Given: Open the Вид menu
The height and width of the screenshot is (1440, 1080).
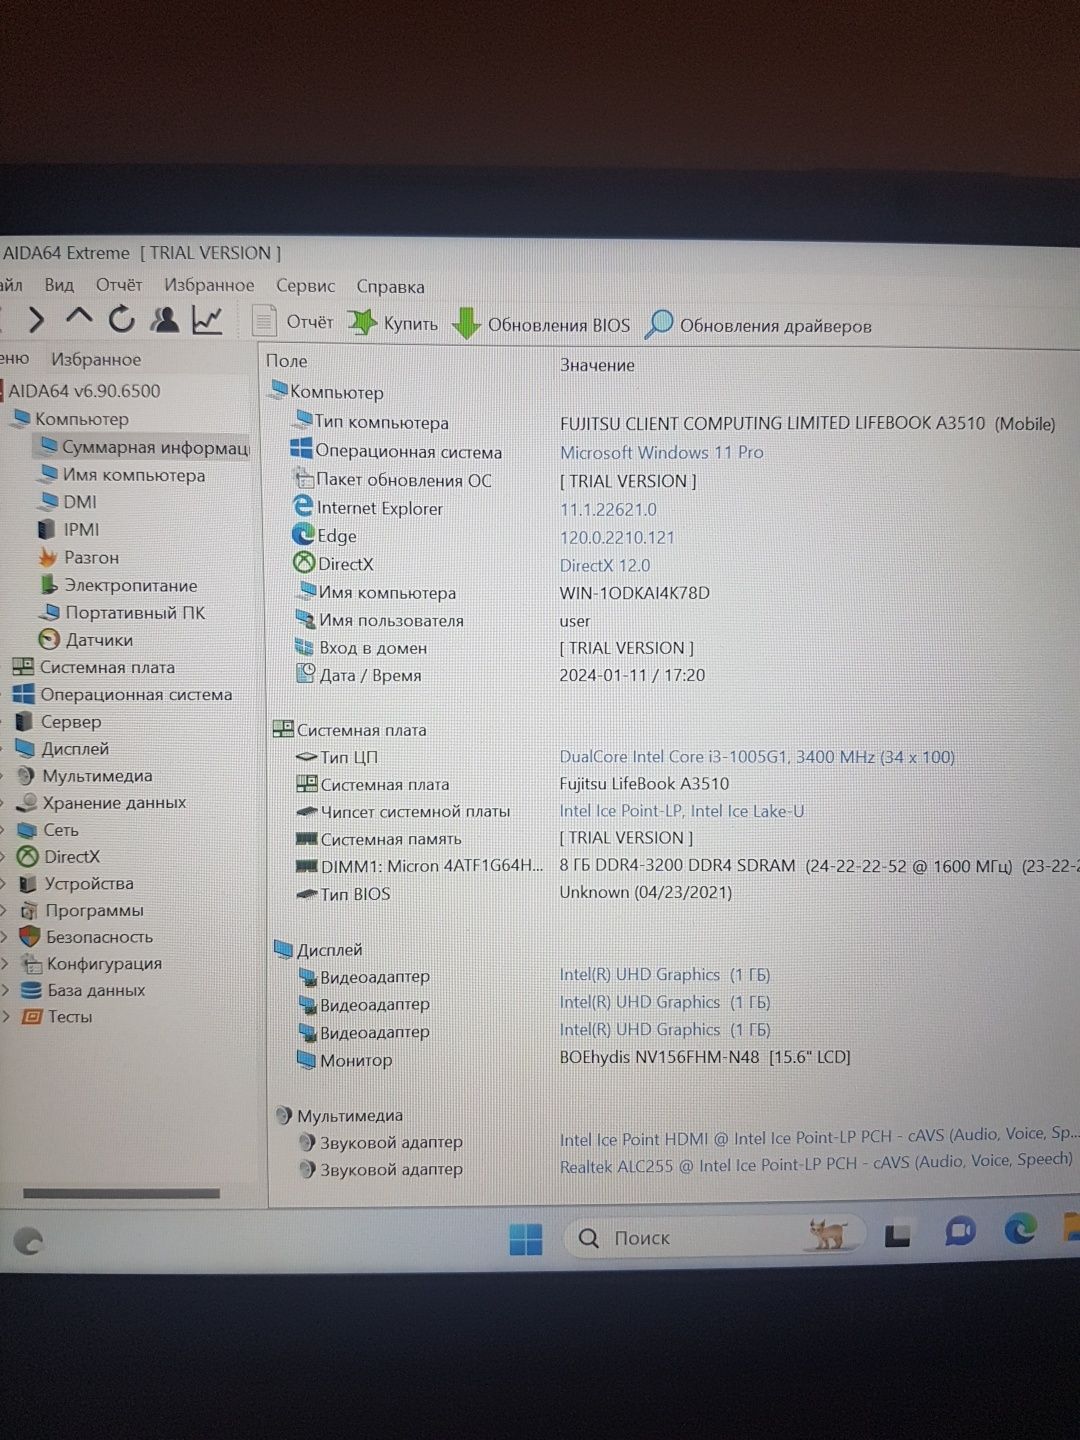Looking at the screenshot, I should 59,285.
